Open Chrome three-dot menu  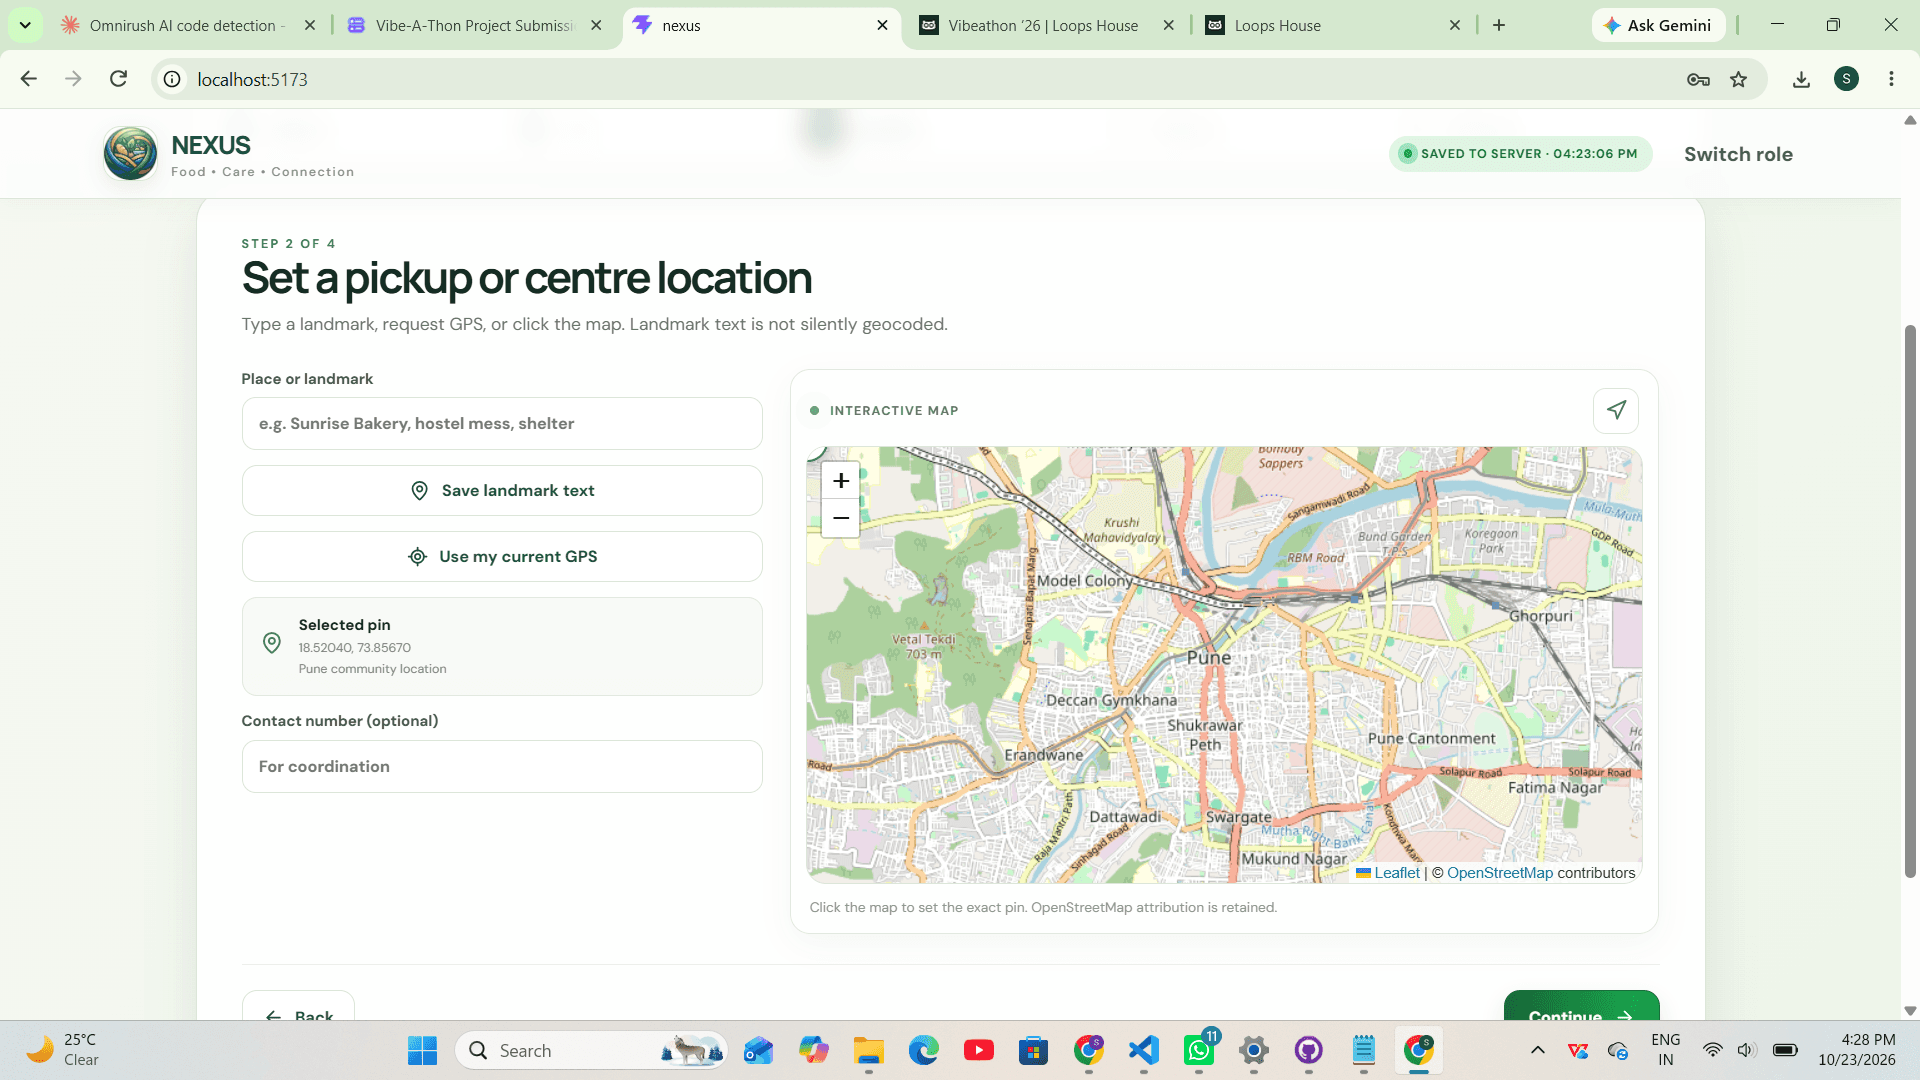(x=1891, y=79)
